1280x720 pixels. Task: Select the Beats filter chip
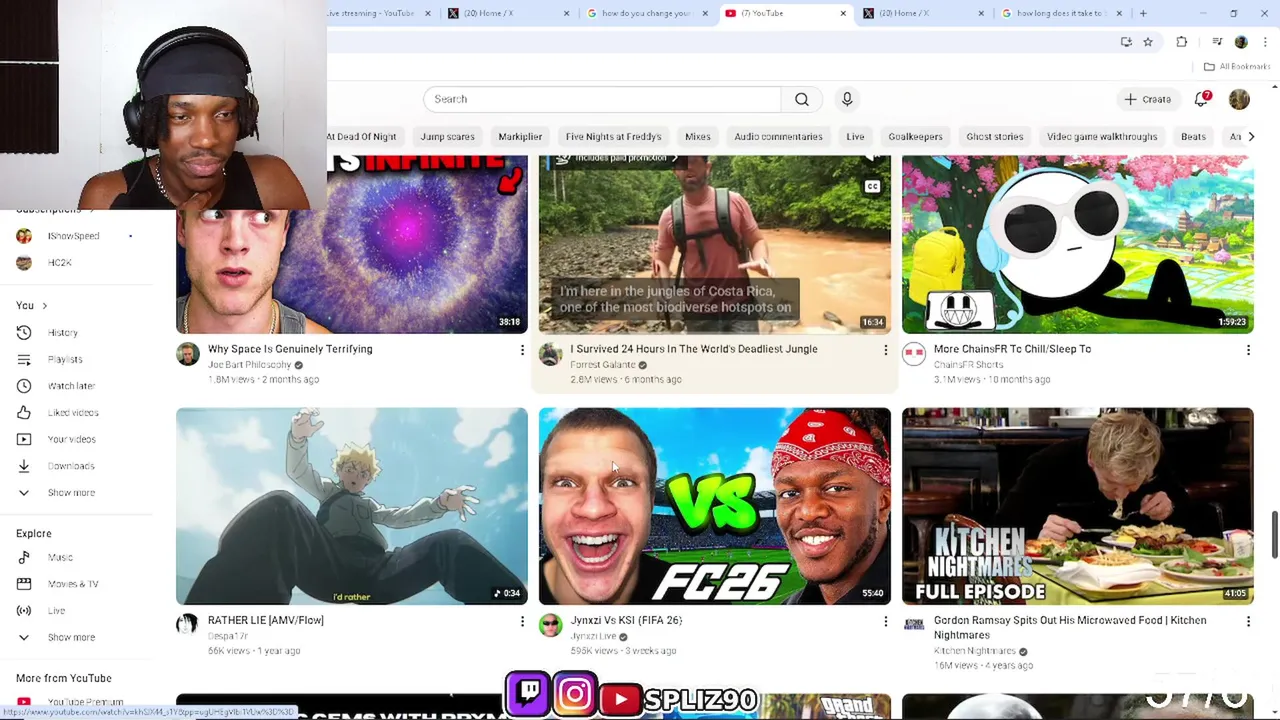click(1193, 137)
